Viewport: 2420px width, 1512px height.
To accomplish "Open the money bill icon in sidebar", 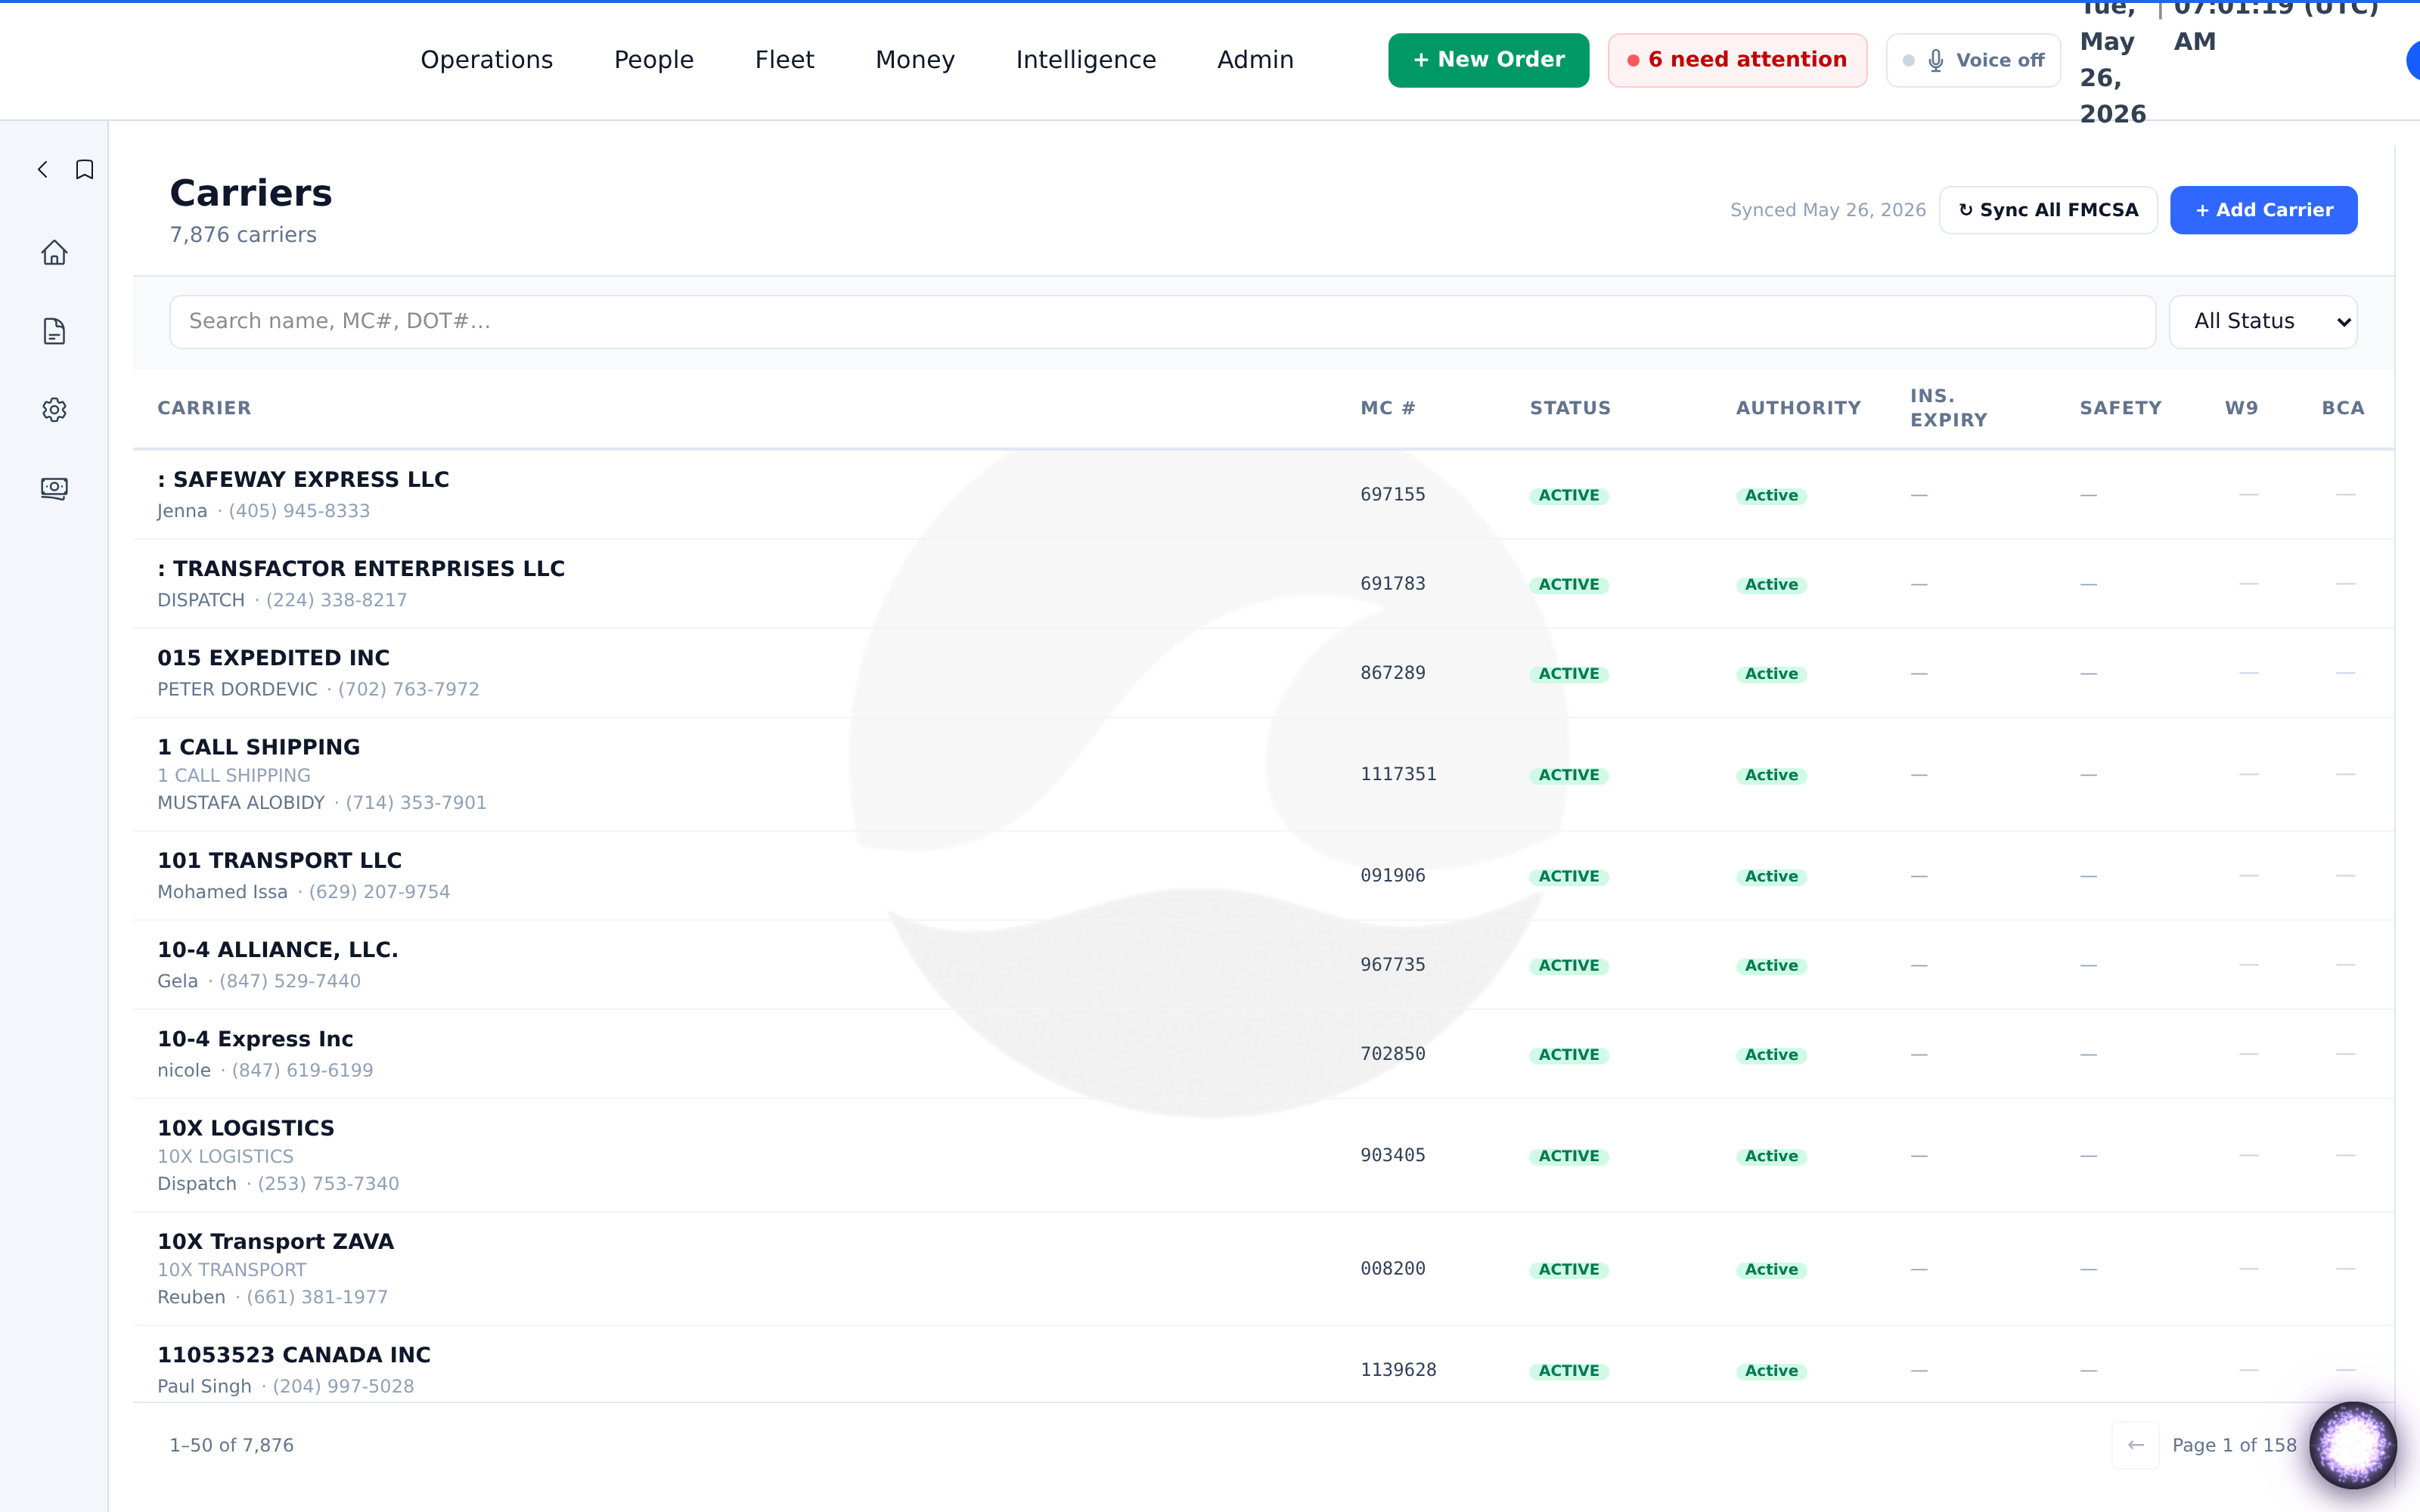I will (54, 488).
